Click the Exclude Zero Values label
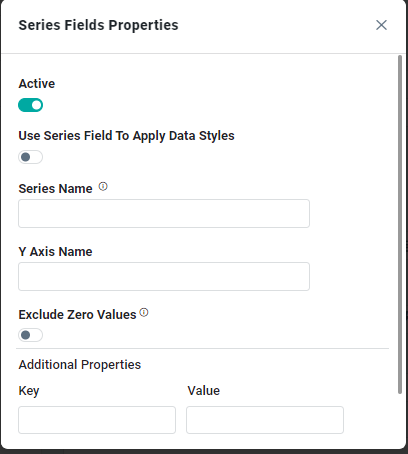Screen dimensions: 408x454 [77, 315]
